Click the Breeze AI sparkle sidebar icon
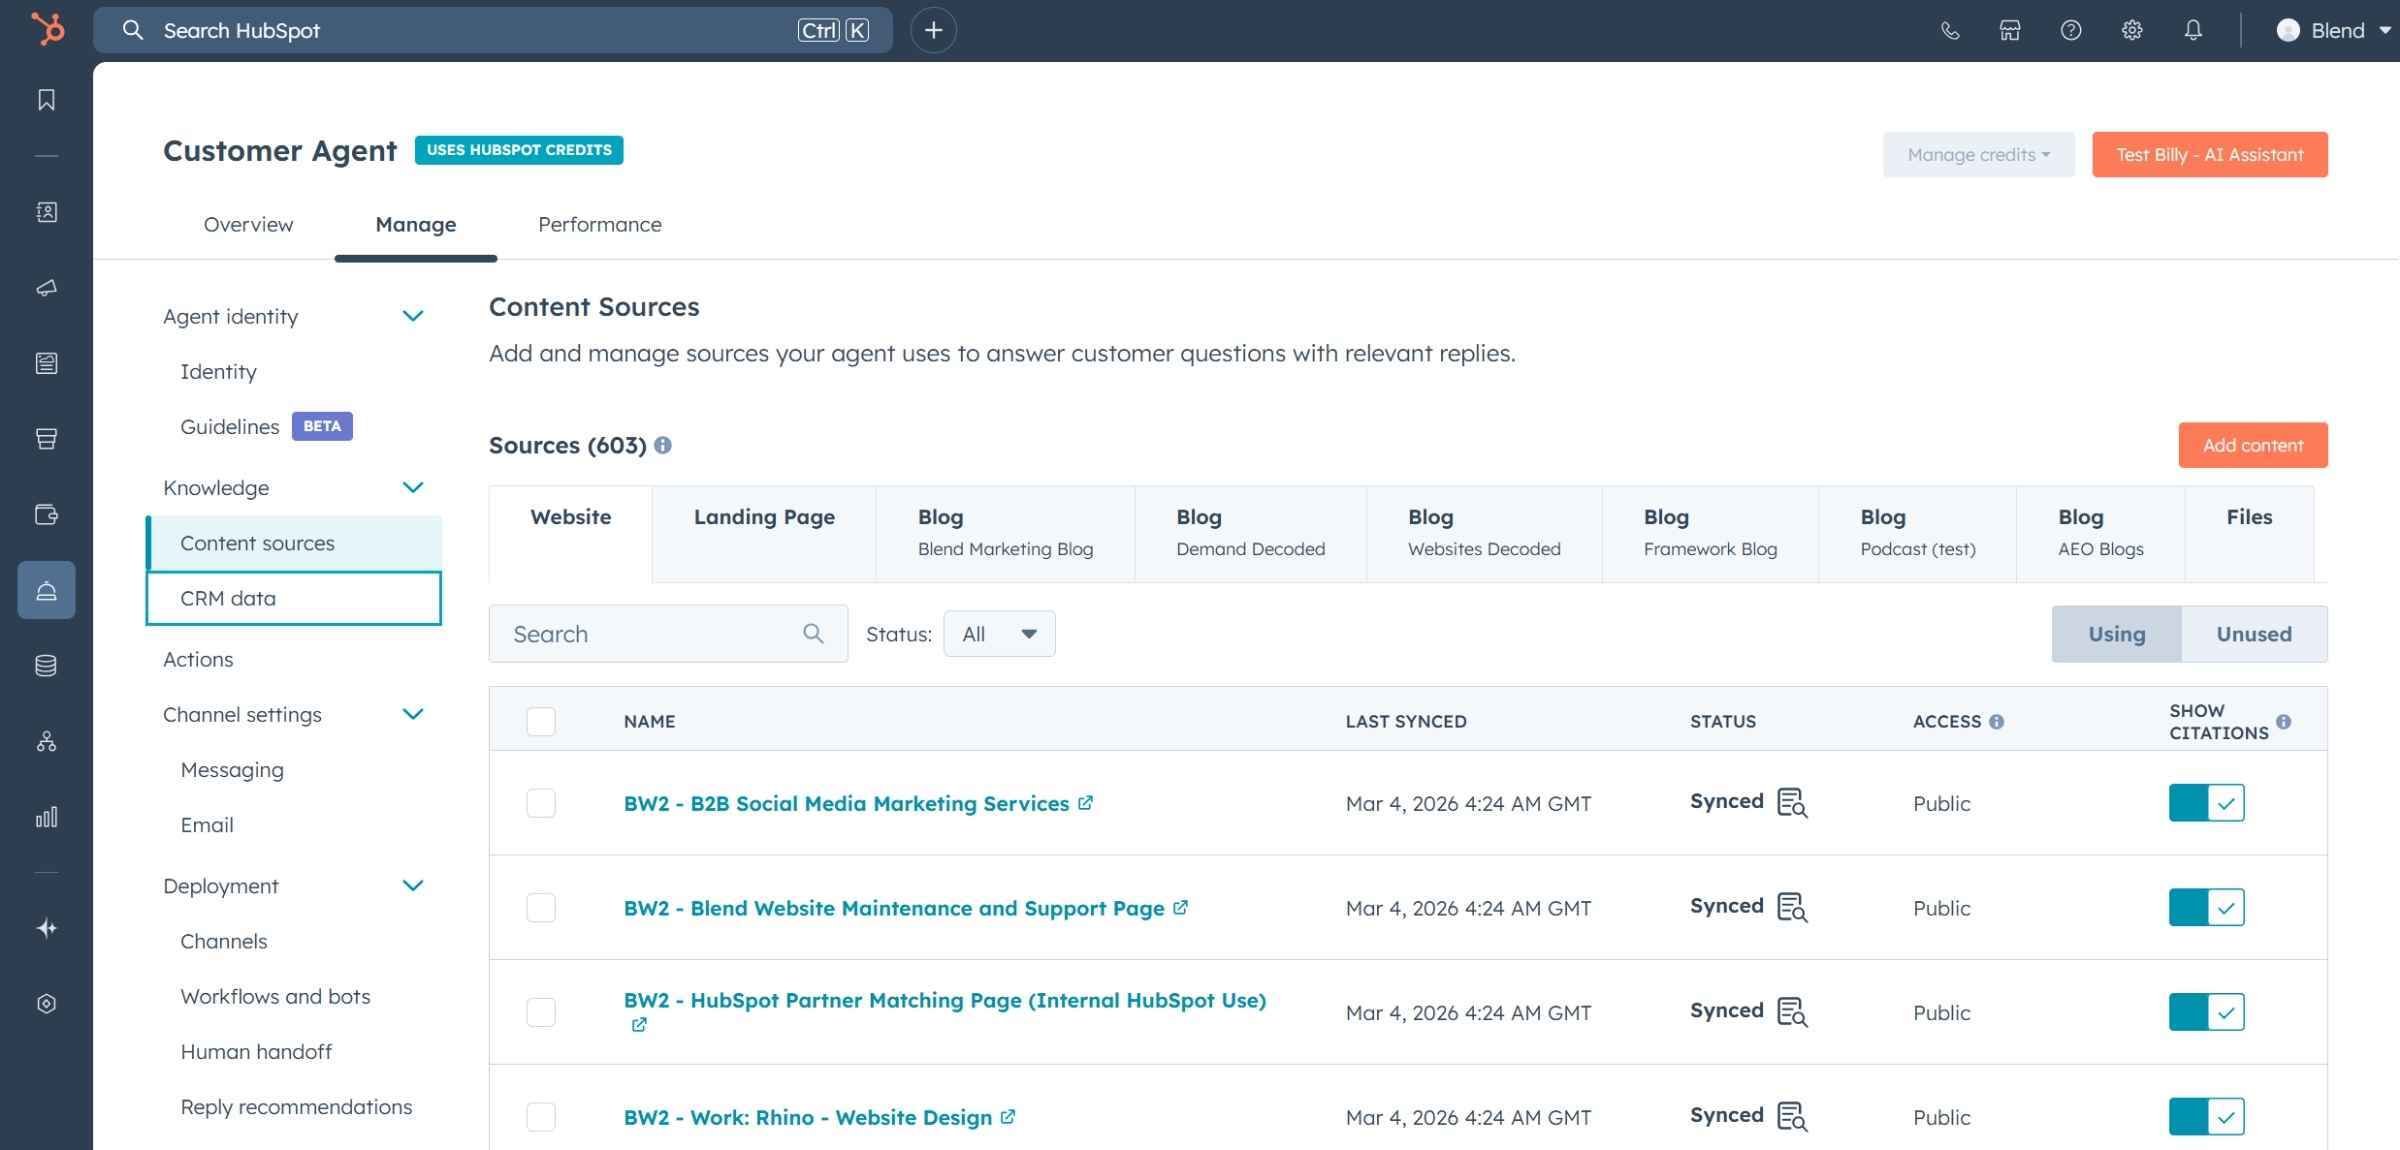This screenshot has height=1150, width=2400. (46, 928)
